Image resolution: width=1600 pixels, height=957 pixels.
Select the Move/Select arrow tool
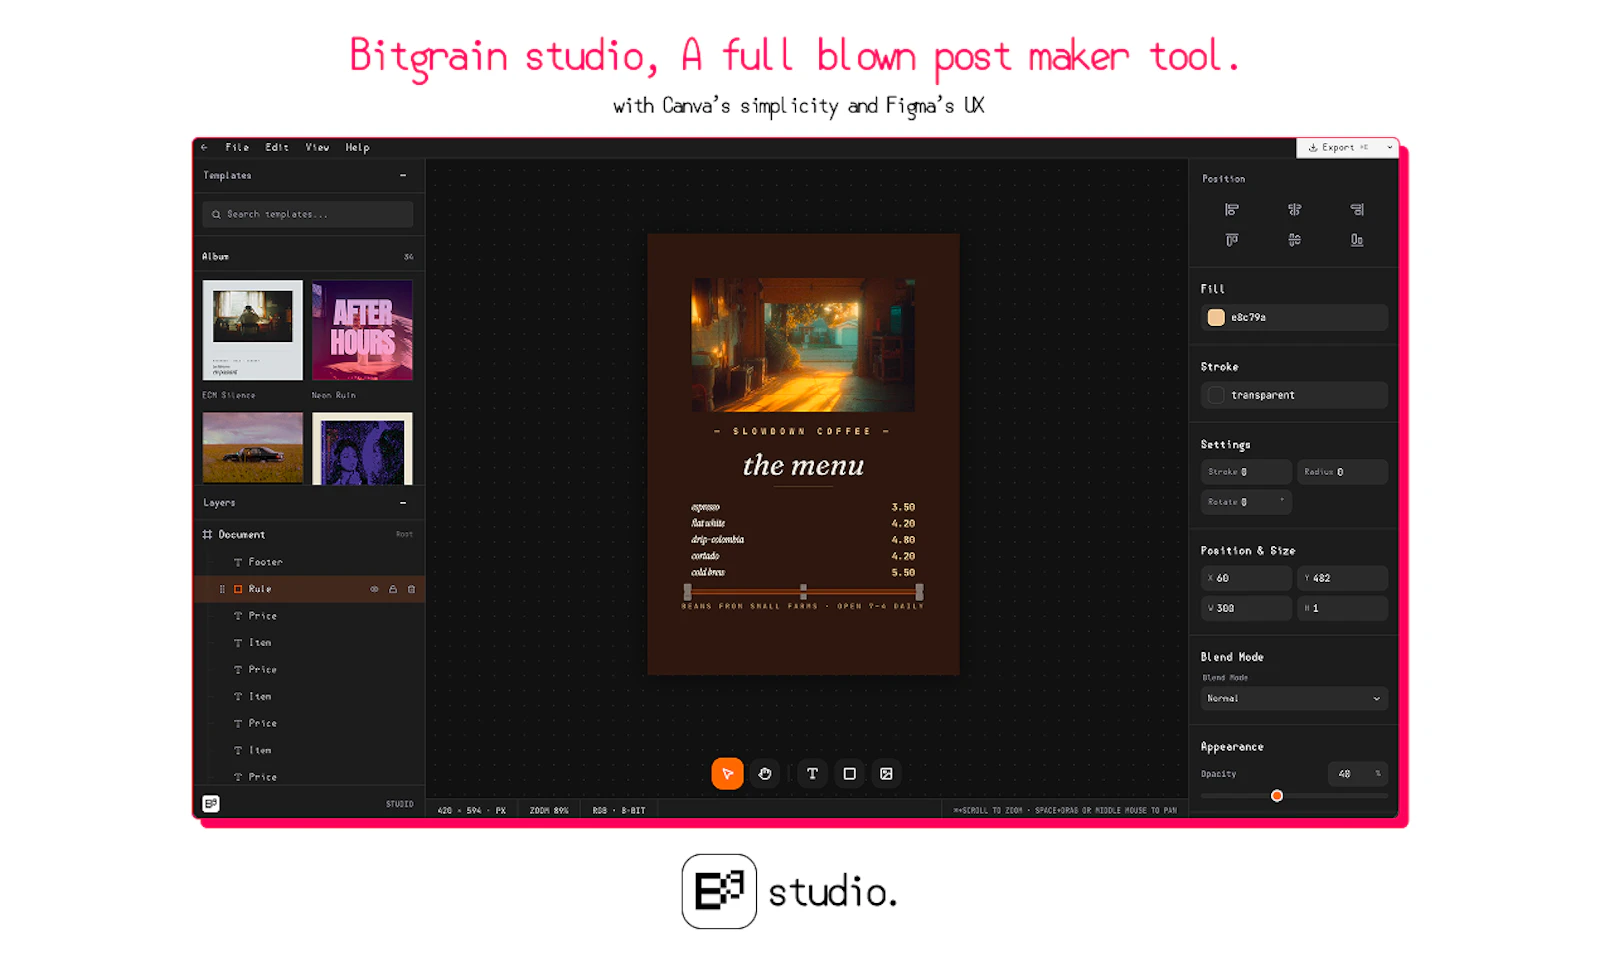(x=727, y=773)
